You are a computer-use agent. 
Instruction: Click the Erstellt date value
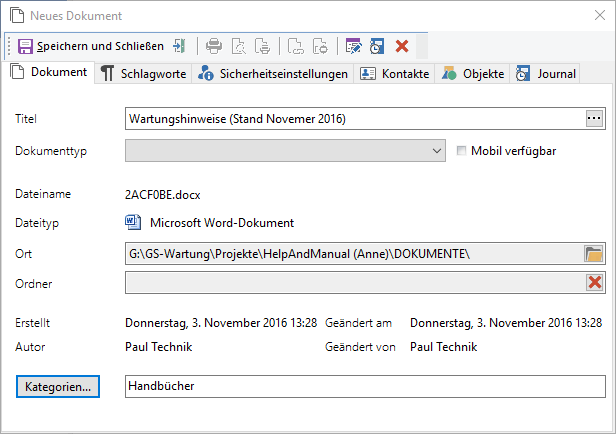tap(221, 323)
